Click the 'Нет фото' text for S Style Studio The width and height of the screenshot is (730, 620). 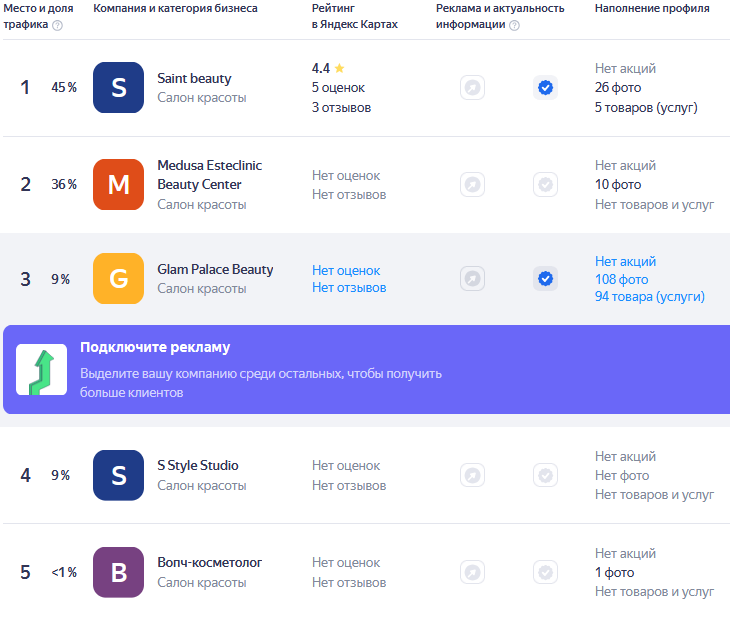click(622, 475)
